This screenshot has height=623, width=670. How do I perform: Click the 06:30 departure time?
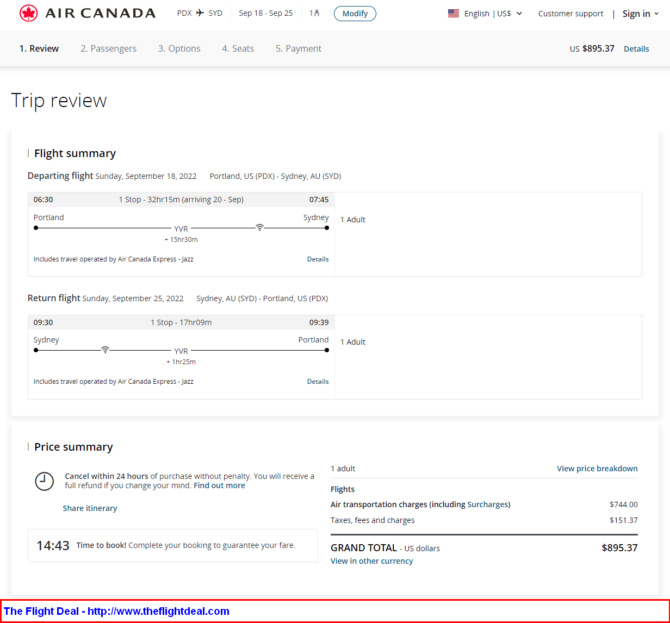[x=43, y=200]
